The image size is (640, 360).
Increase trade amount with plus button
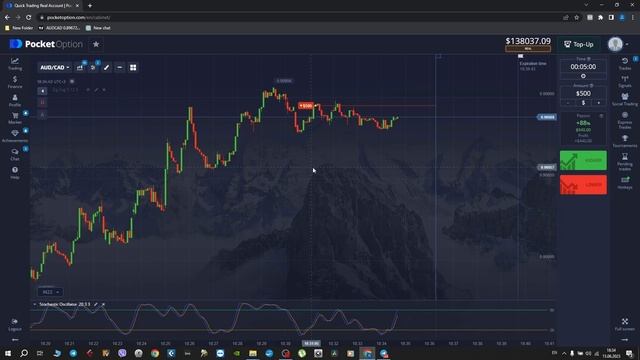598,103
